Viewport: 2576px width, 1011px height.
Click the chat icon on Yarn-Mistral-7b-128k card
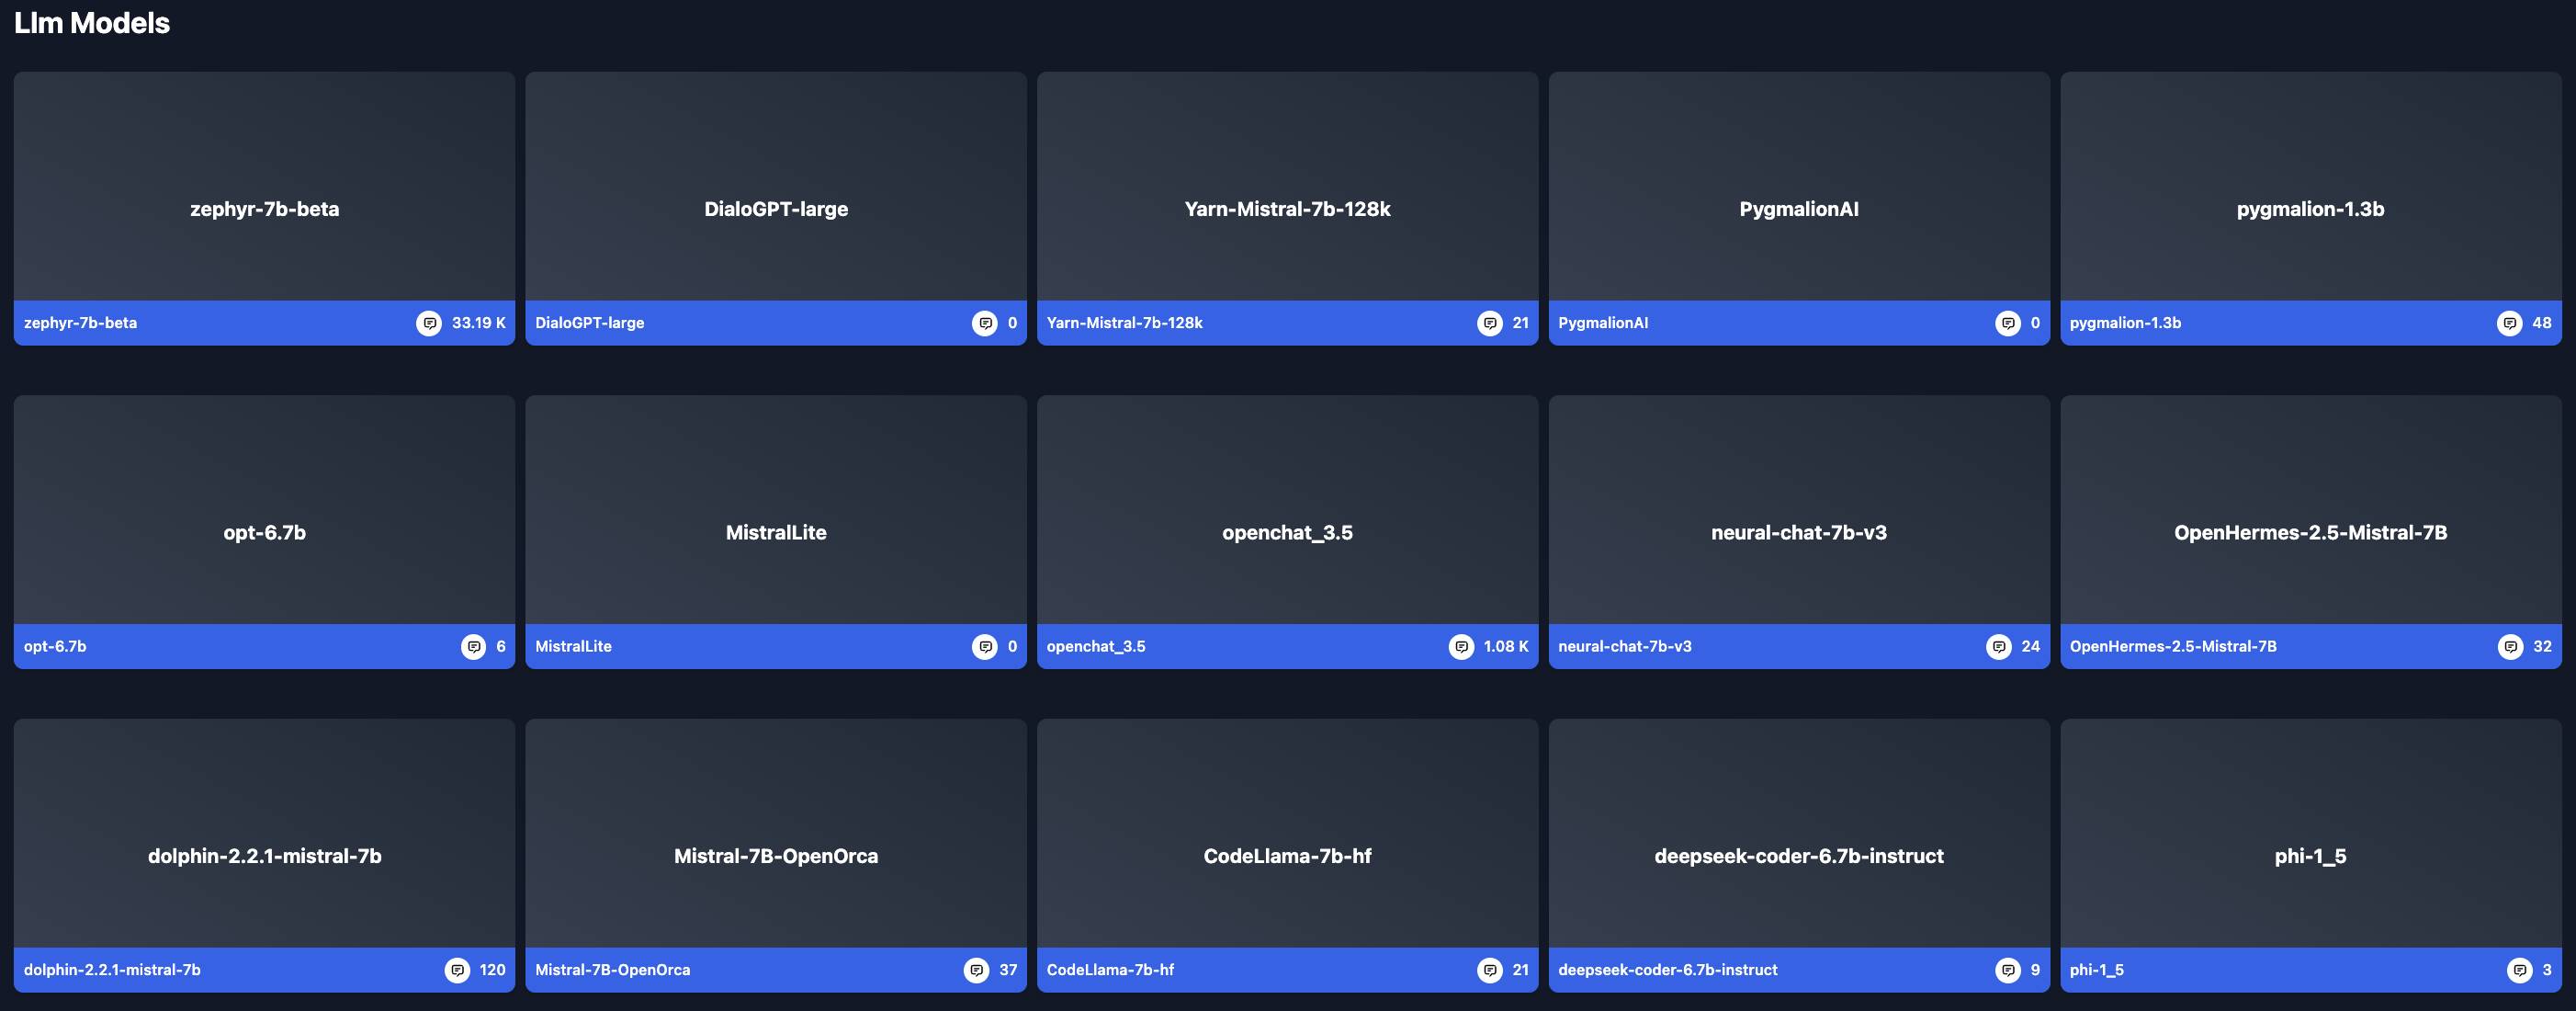coord(1490,323)
